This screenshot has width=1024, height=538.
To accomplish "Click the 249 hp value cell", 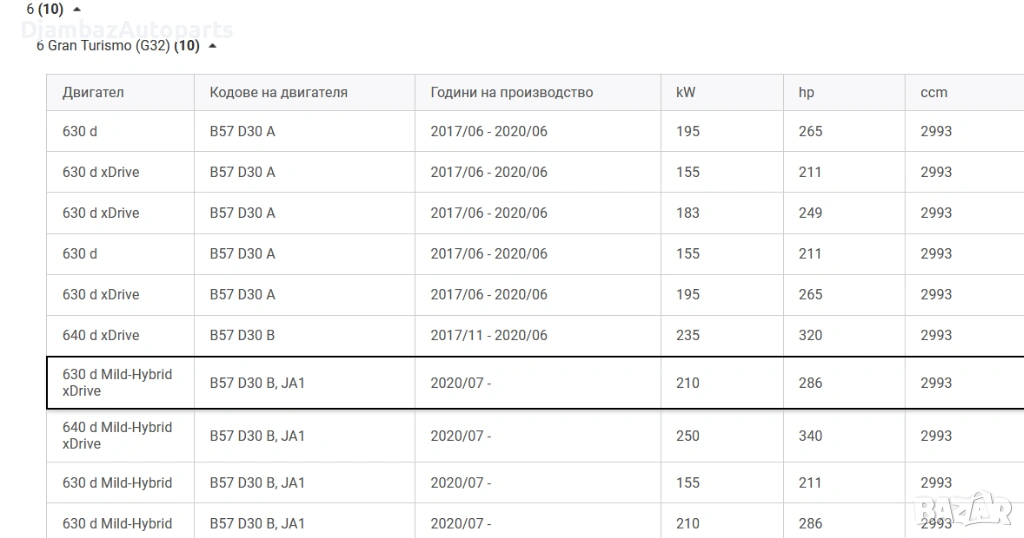I will [810, 213].
